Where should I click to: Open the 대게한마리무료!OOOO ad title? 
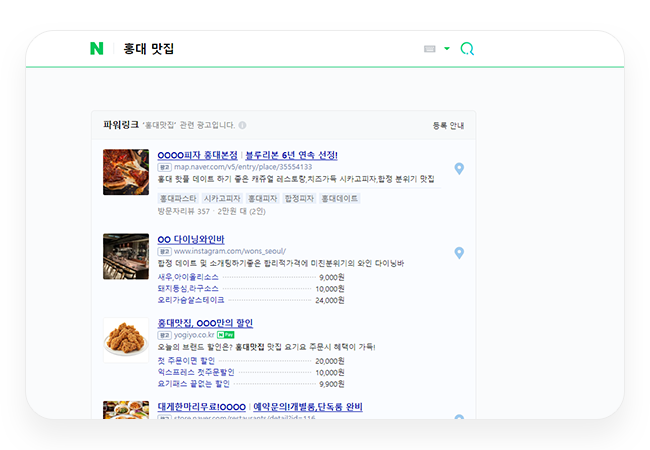coord(201,407)
